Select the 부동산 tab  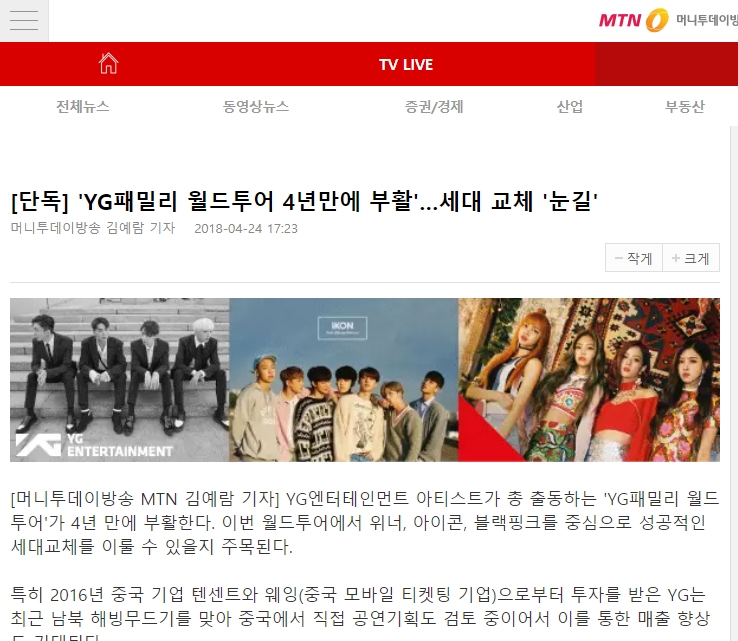(x=685, y=107)
